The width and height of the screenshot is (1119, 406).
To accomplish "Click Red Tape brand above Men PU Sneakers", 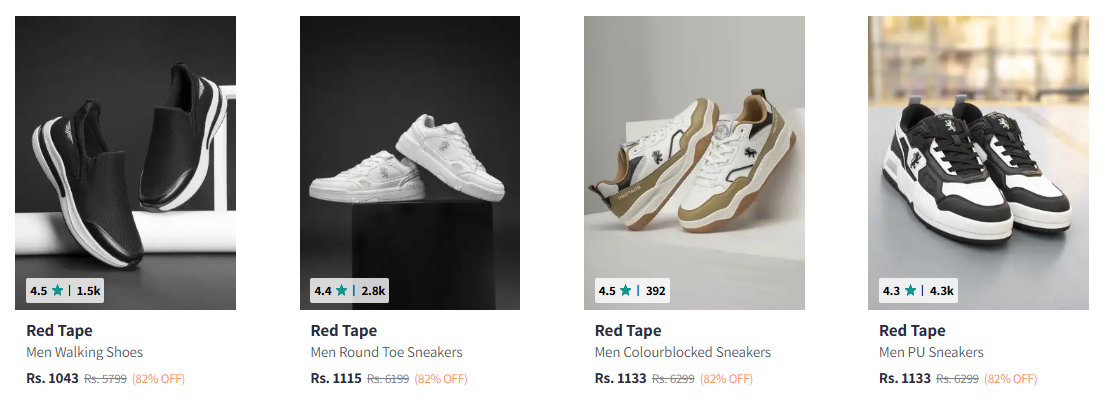I will pyautogui.click(x=912, y=330).
